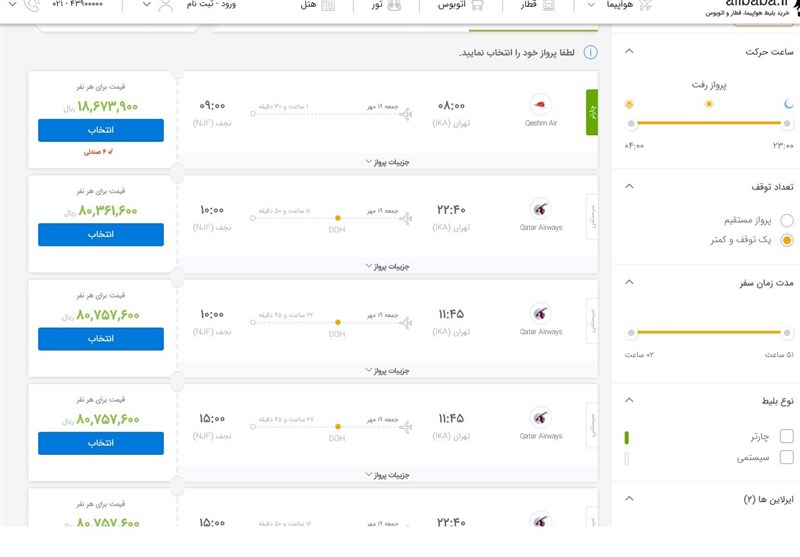Collapse the number of stops (تعداد توقف) section
800x557 pixels.
(x=628, y=187)
